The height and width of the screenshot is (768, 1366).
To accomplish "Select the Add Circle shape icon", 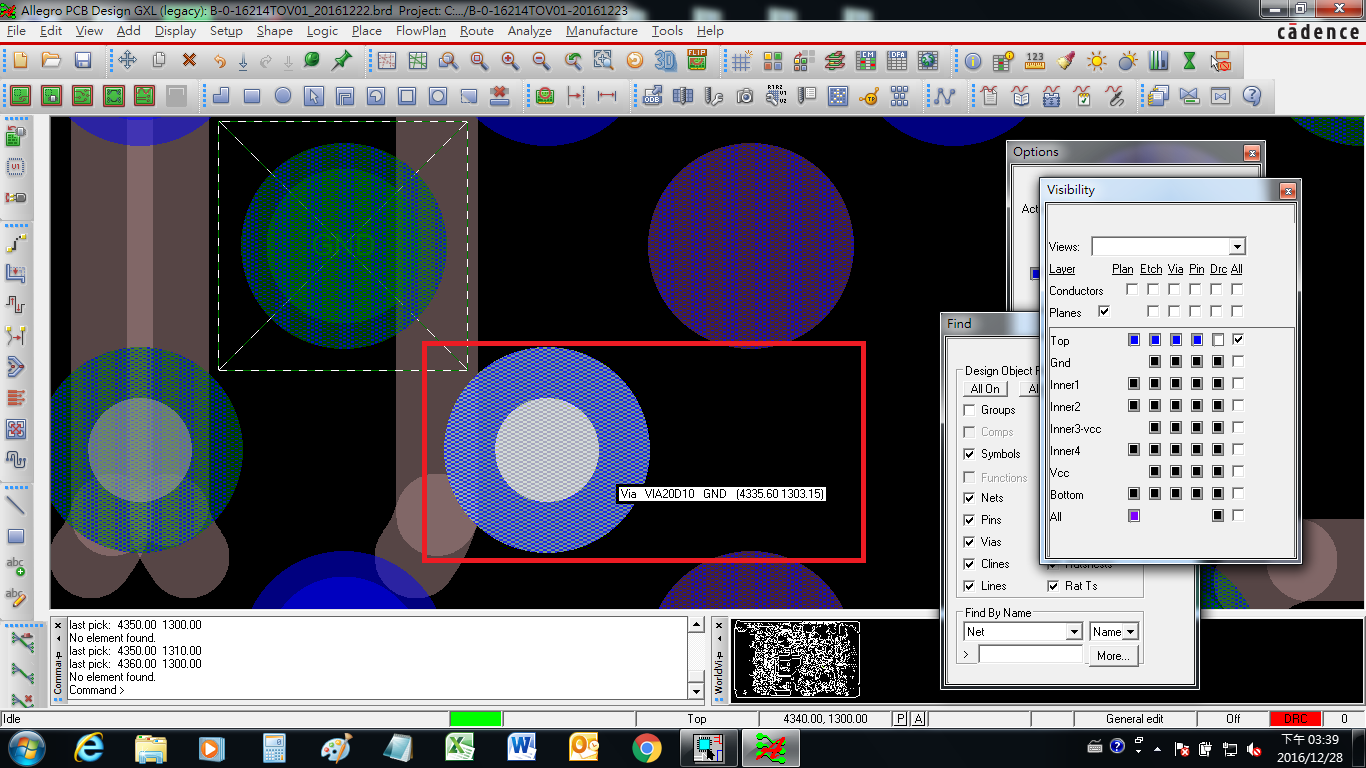I will point(283,97).
